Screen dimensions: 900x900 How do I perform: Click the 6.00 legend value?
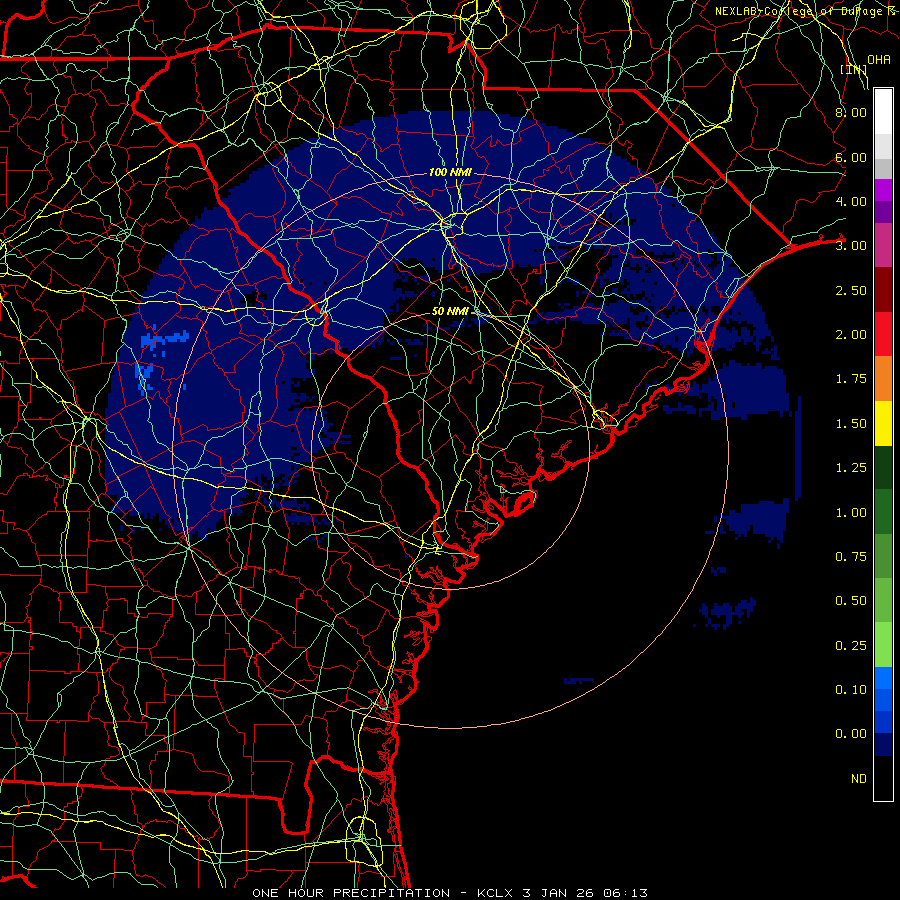point(851,157)
